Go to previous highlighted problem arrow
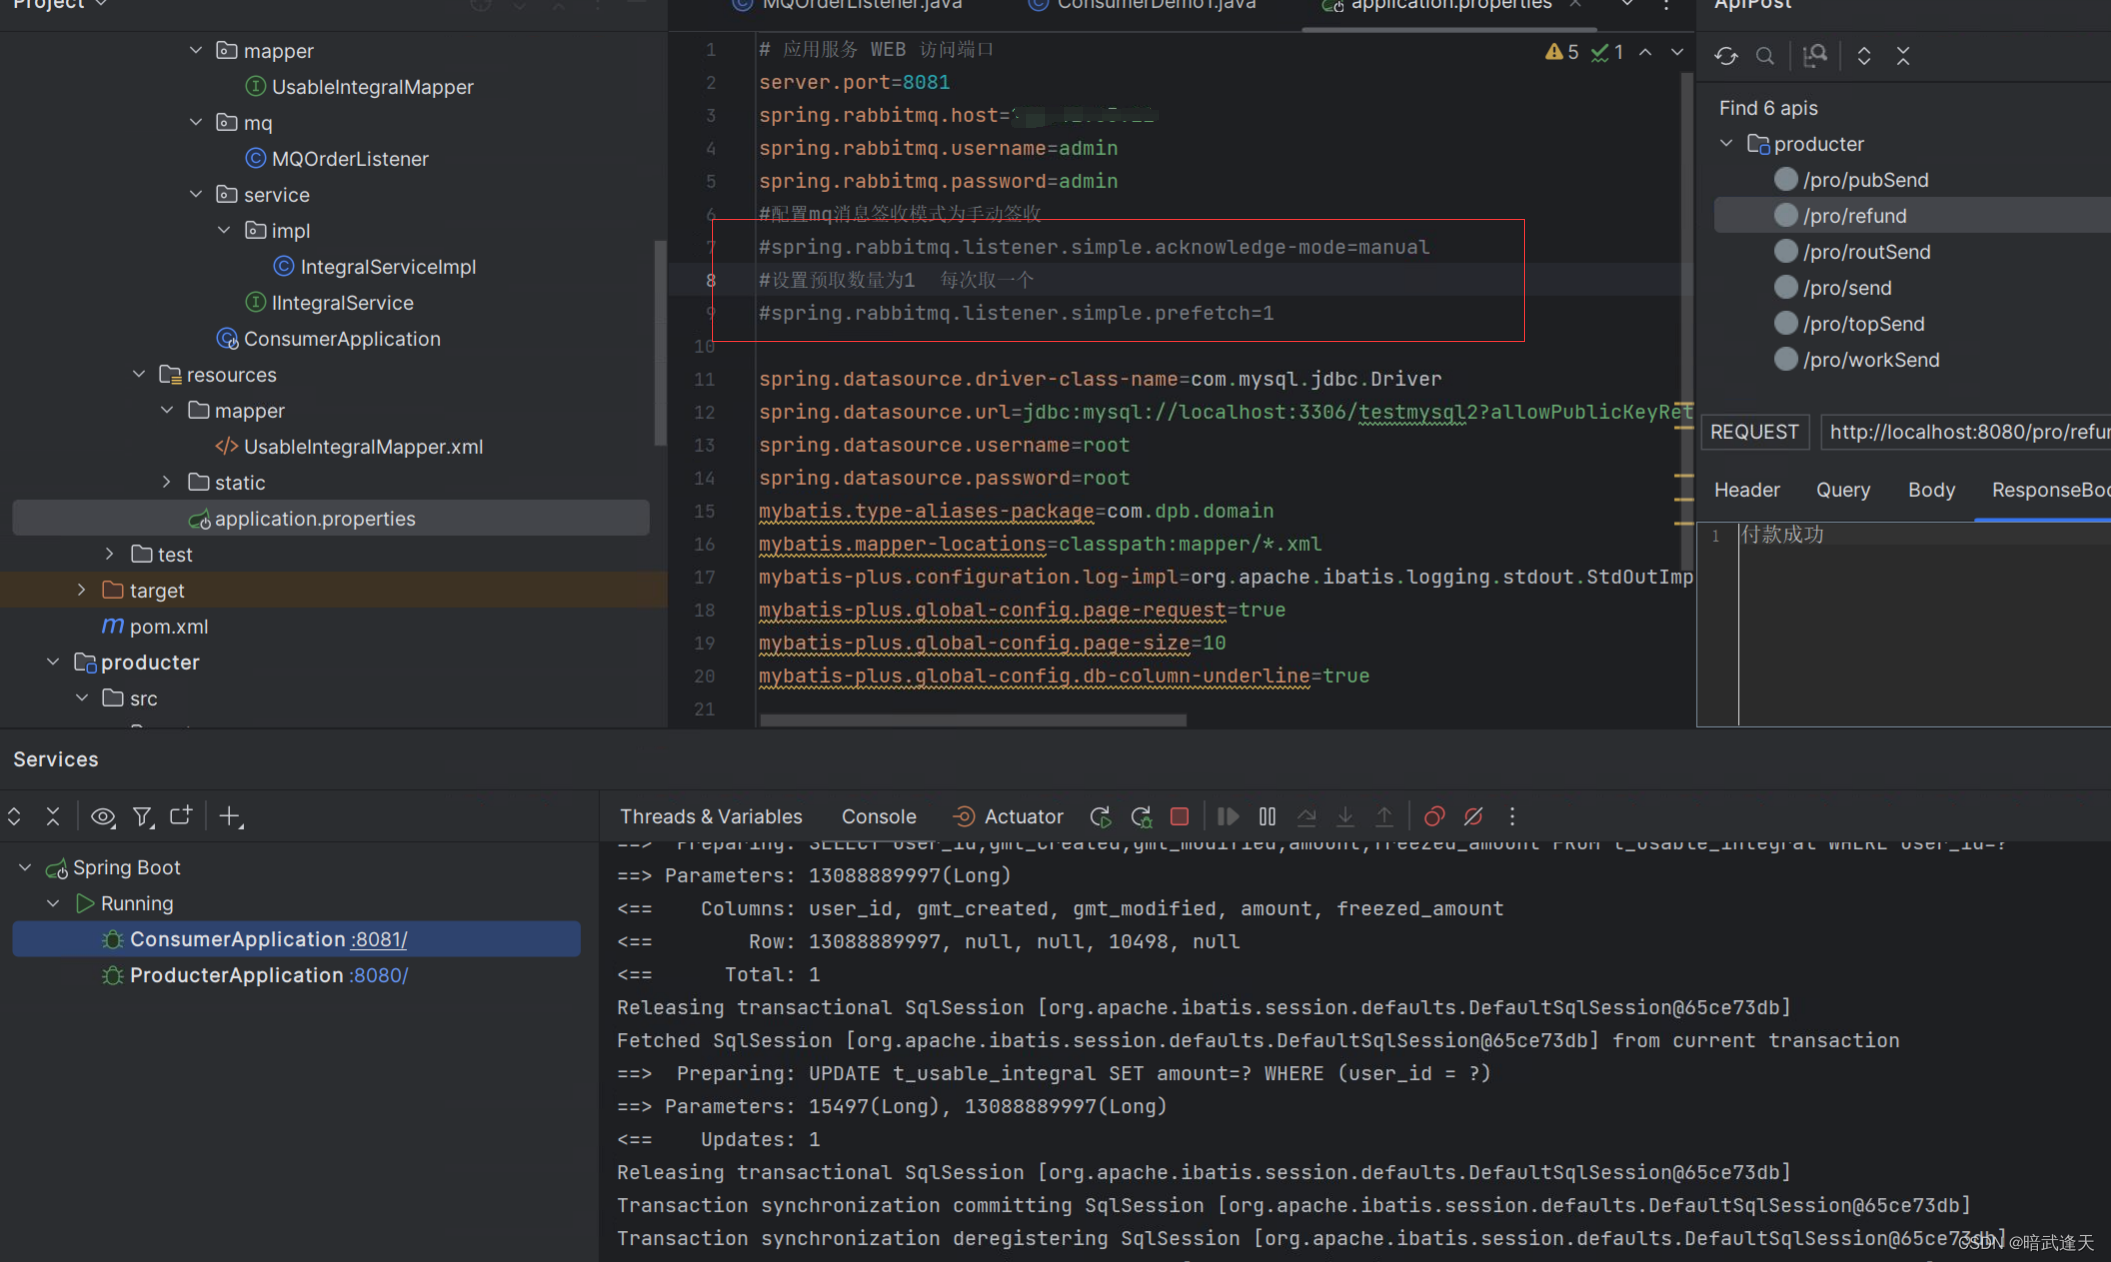The height and width of the screenshot is (1262, 2111). point(1645,52)
